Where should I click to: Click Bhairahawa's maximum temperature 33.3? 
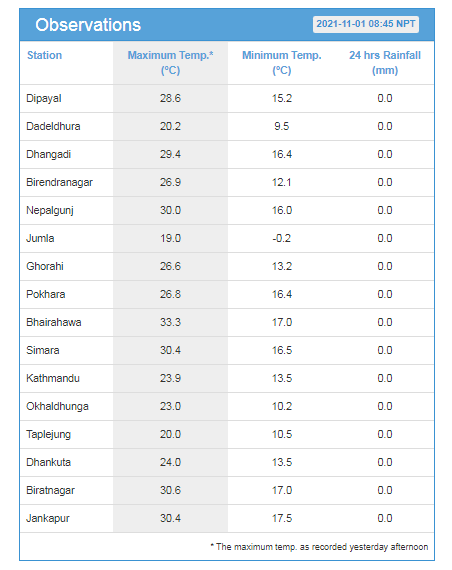pyautogui.click(x=170, y=322)
